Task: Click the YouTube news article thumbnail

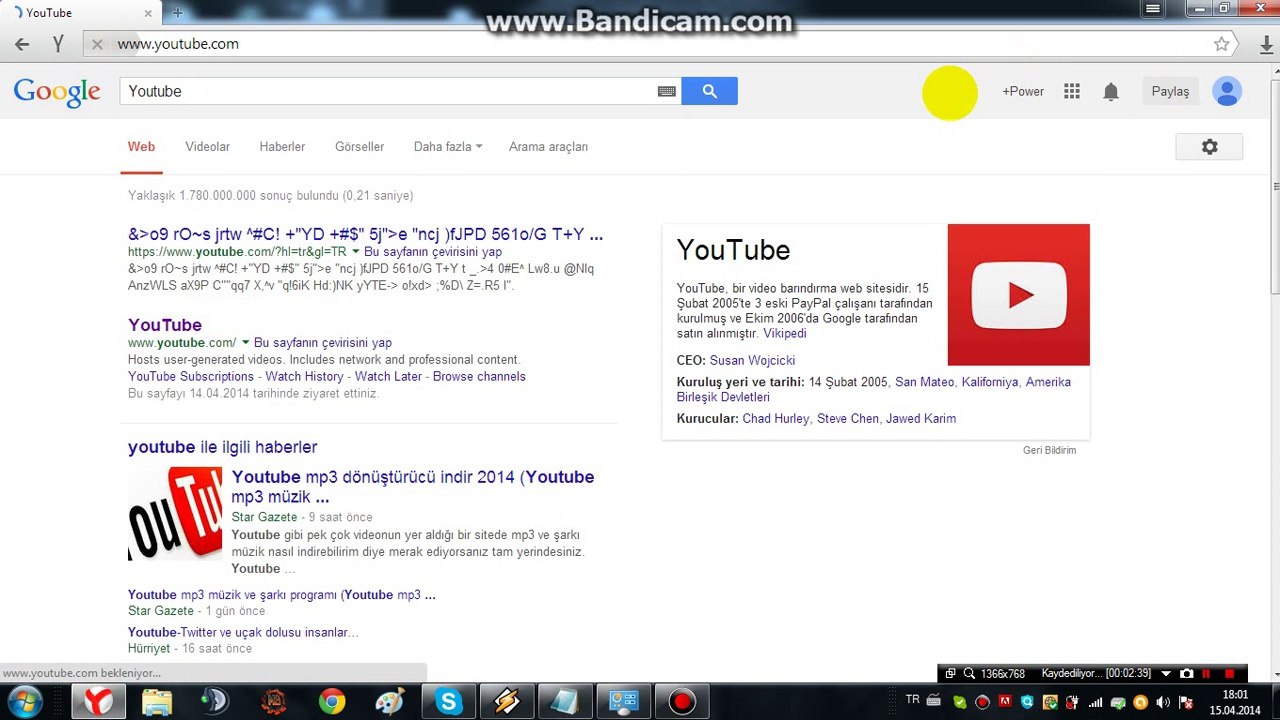Action: point(175,514)
